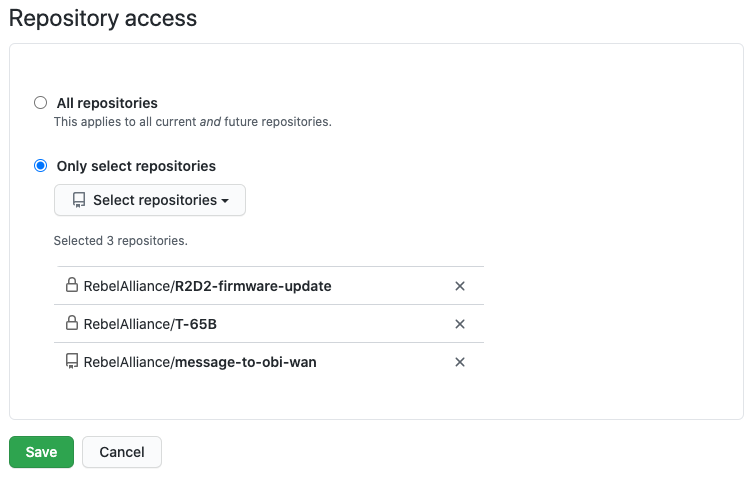Click the "All repositories" label text
This screenshot has width=755, height=479.
tap(105, 103)
